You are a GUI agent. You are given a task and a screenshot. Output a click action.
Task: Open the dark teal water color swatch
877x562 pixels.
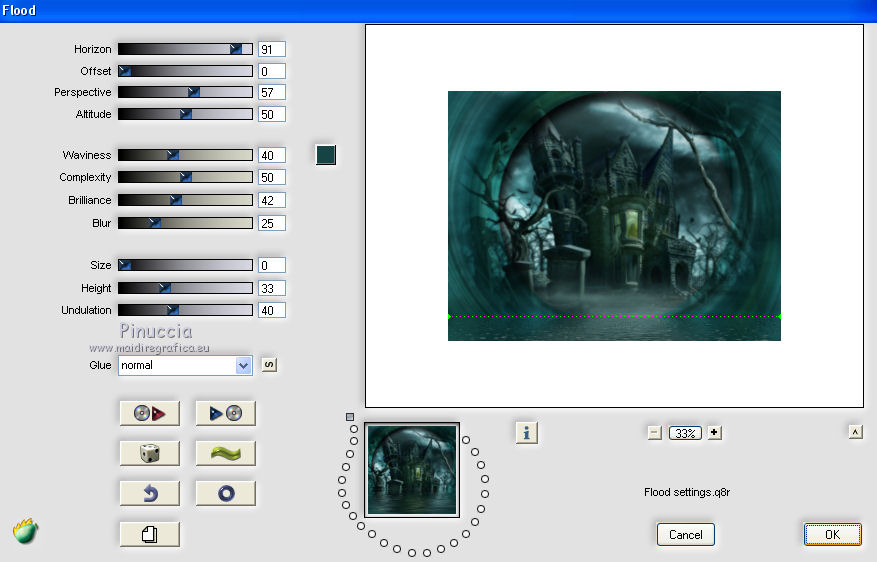325,155
